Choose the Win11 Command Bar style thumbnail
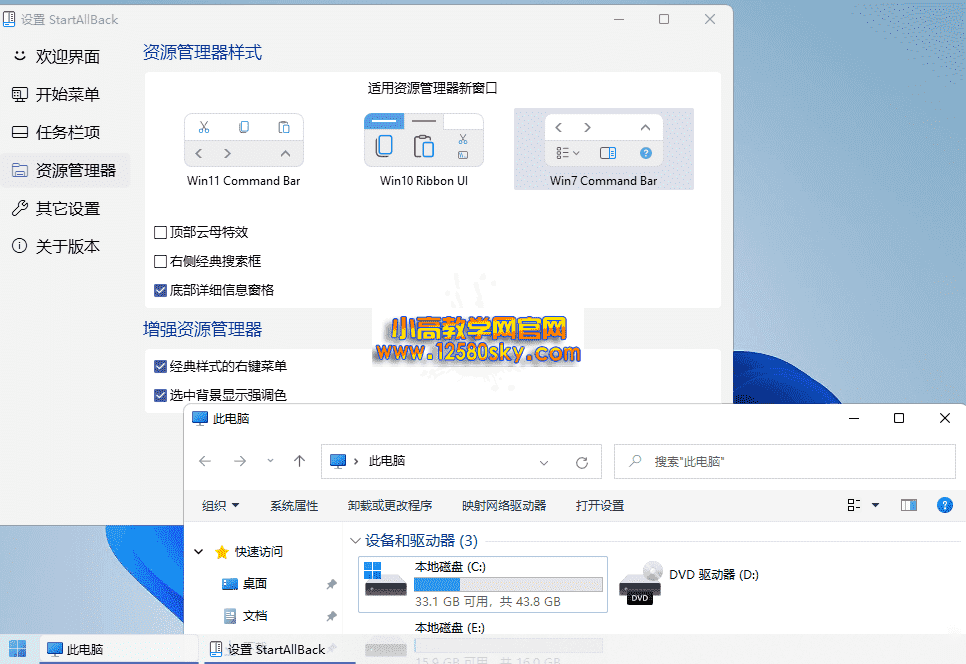Screen dimensions: 966x664 pos(243,150)
